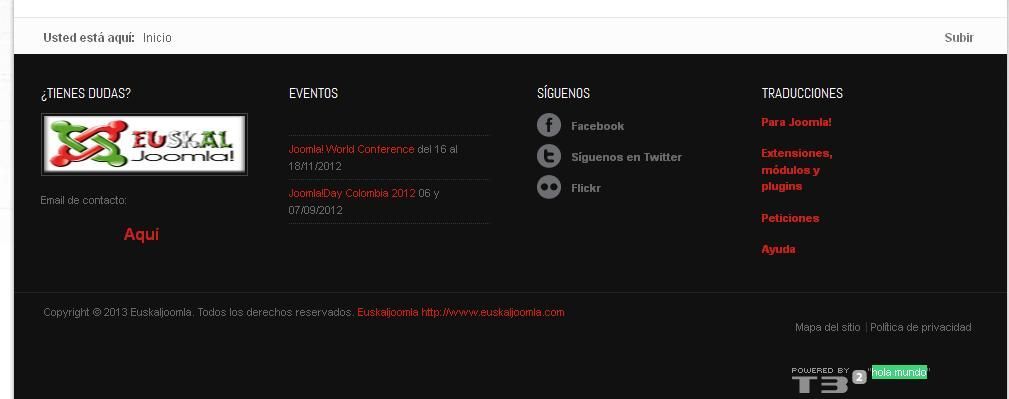Open Mapa del sitio footer link
1009x399 pixels.
point(828,327)
